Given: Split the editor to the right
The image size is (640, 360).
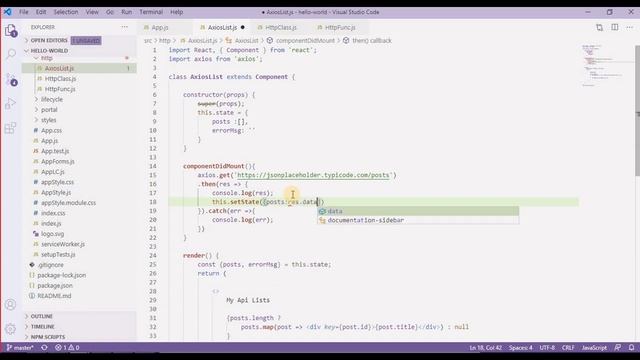Looking at the screenshot, I should (615, 27).
